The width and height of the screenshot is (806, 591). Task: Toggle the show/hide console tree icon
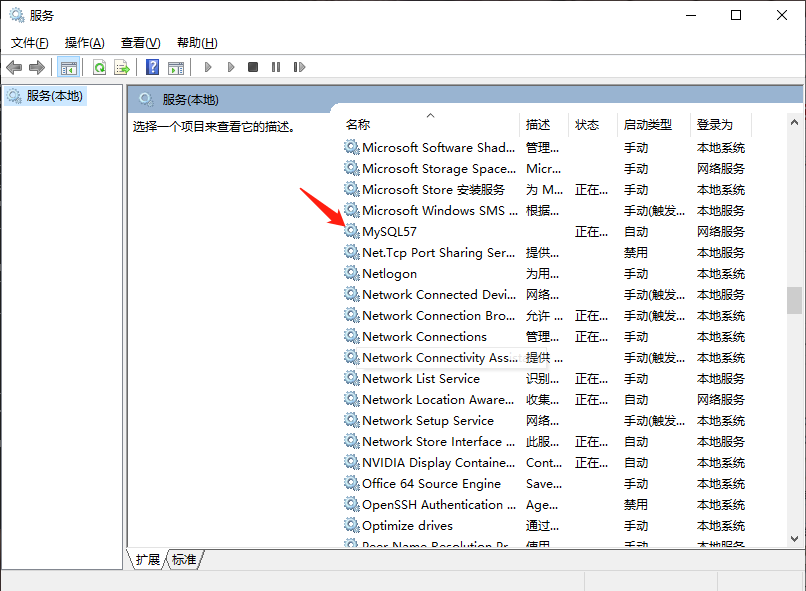(x=68, y=67)
